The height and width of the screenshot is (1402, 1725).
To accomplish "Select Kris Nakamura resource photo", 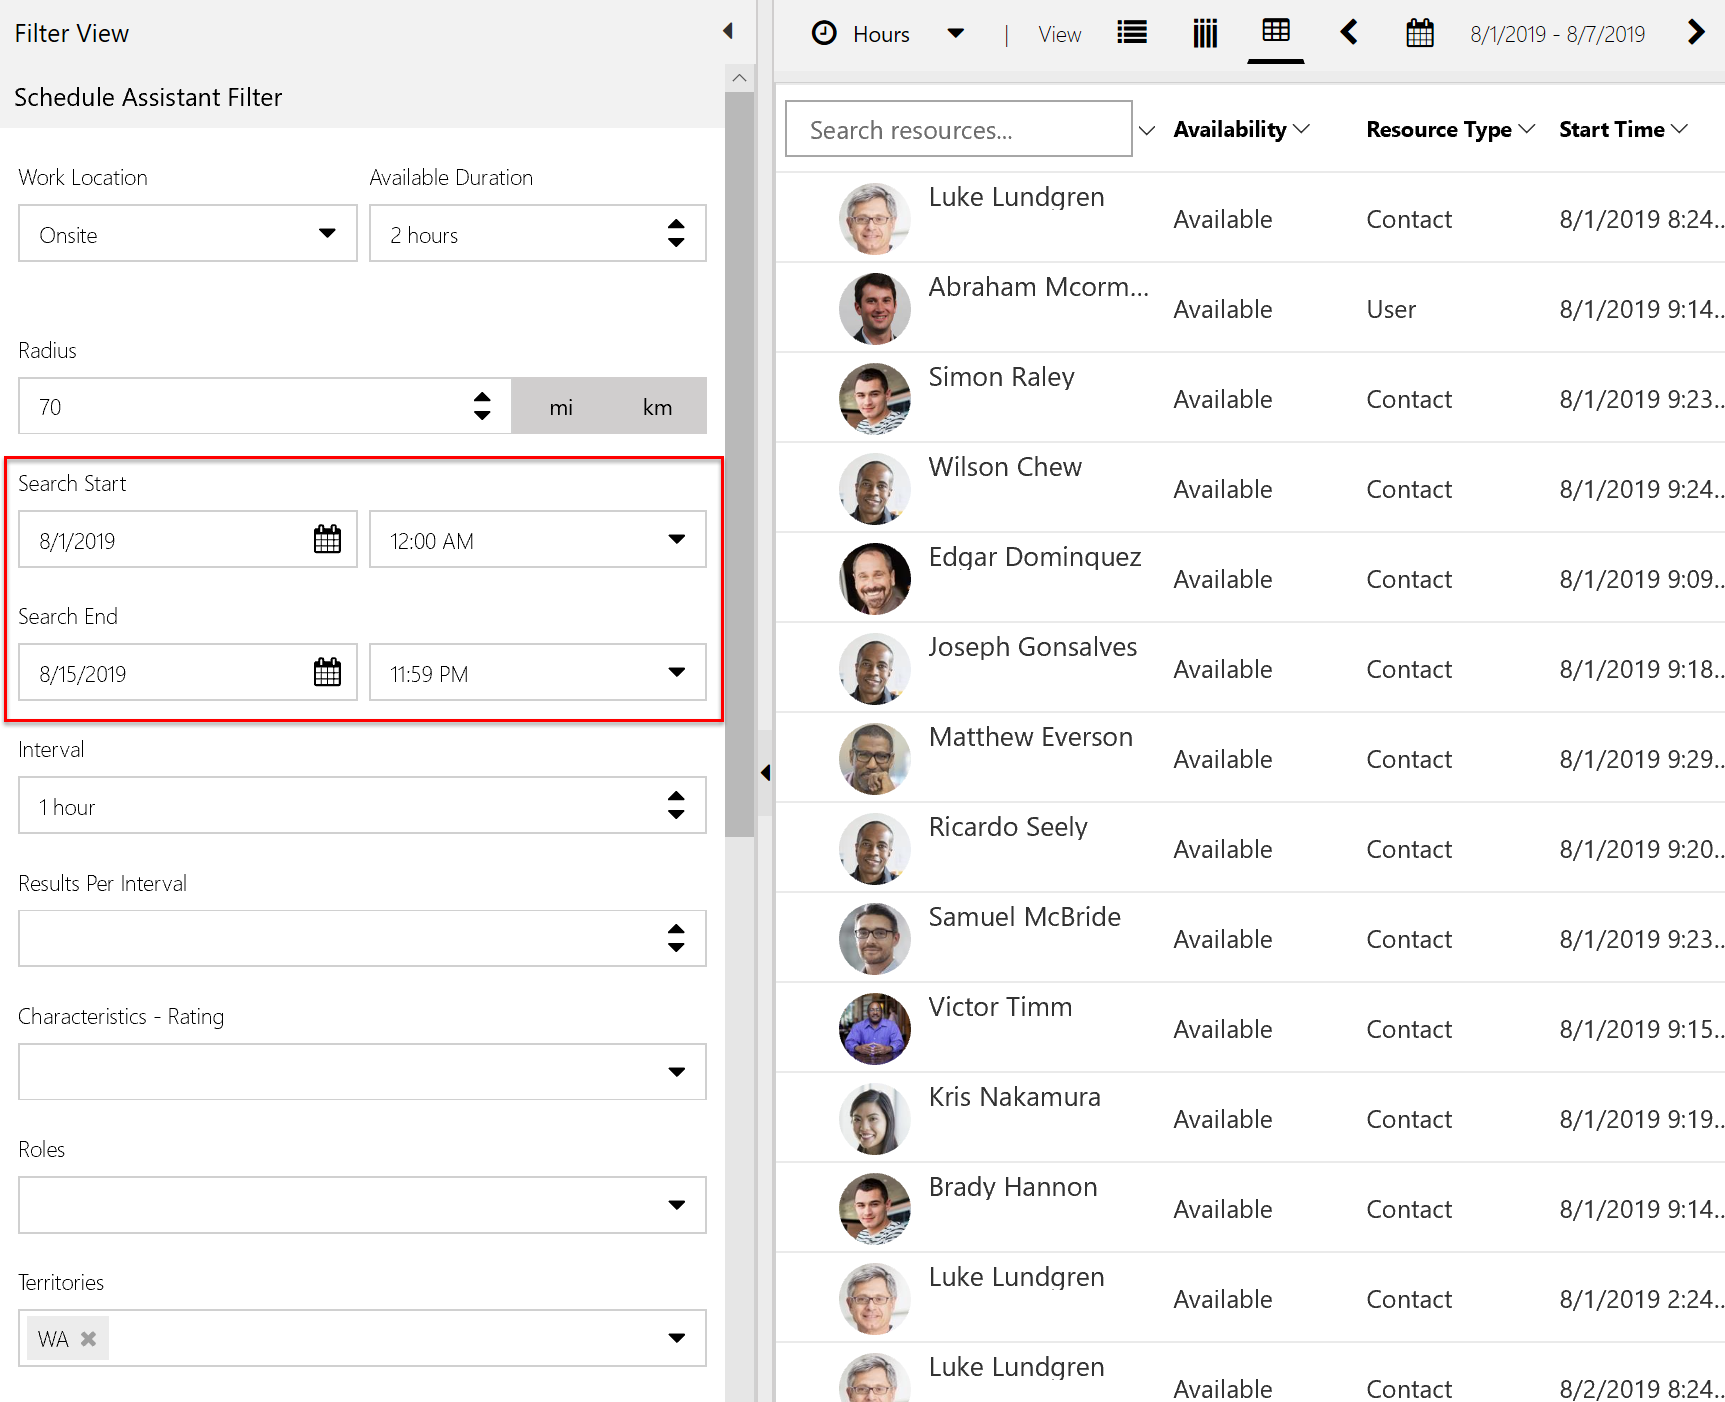I will click(x=875, y=1118).
